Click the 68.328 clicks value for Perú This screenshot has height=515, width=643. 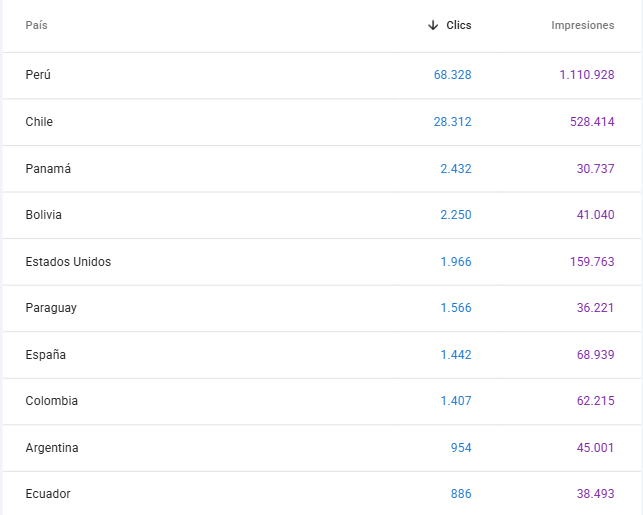pyautogui.click(x=452, y=75)
